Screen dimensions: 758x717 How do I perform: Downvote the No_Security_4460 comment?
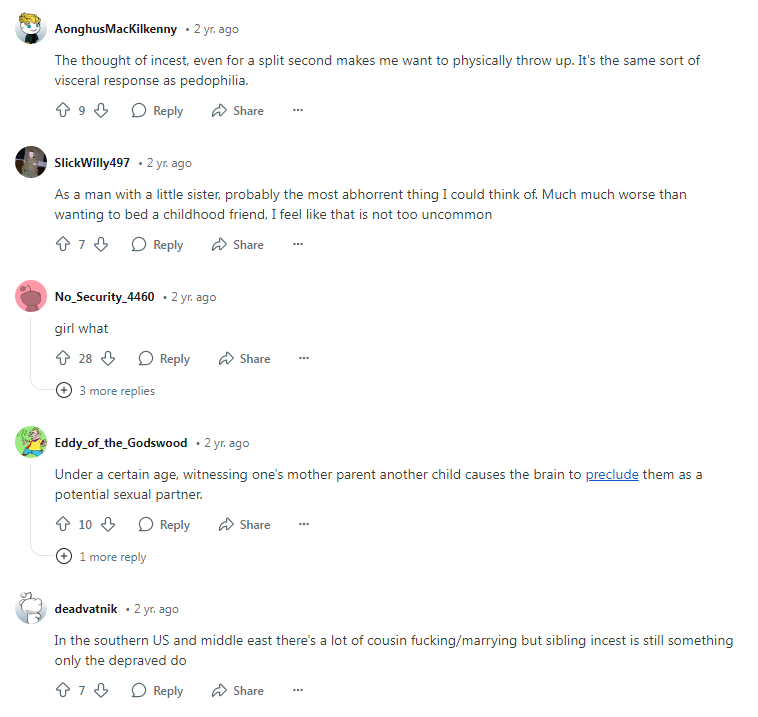109,359
